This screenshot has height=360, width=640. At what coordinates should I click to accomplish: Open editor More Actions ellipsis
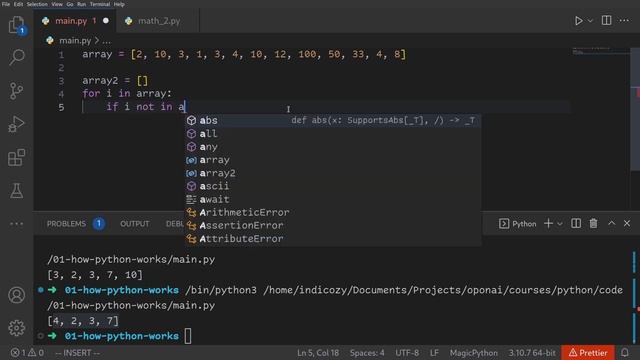[x=624, y=20]
